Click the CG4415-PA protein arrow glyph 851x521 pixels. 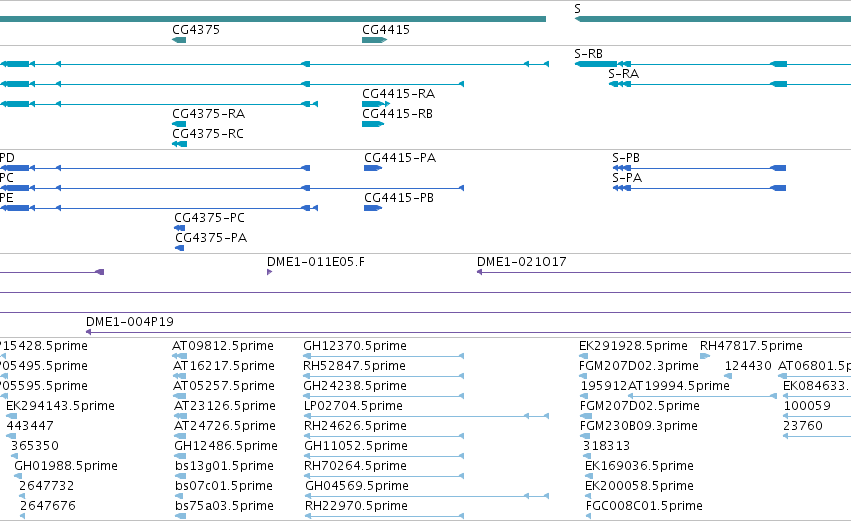coord(373,168)
